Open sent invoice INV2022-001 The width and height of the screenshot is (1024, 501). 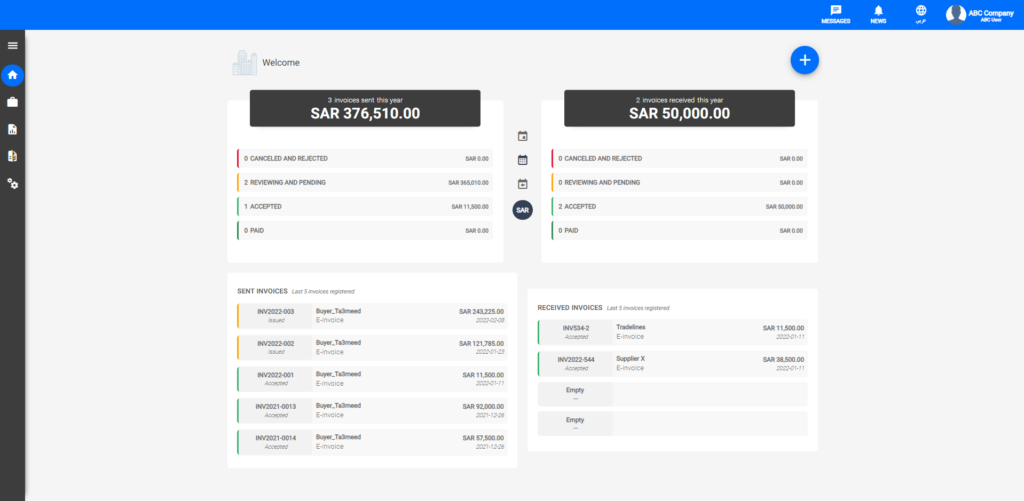click(372, 379)
